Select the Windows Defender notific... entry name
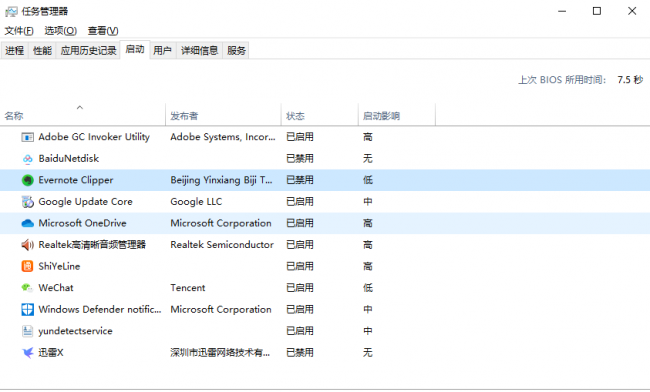Image resolution: width=650 pixels, height=392 pixels. (x=99, y=310)
